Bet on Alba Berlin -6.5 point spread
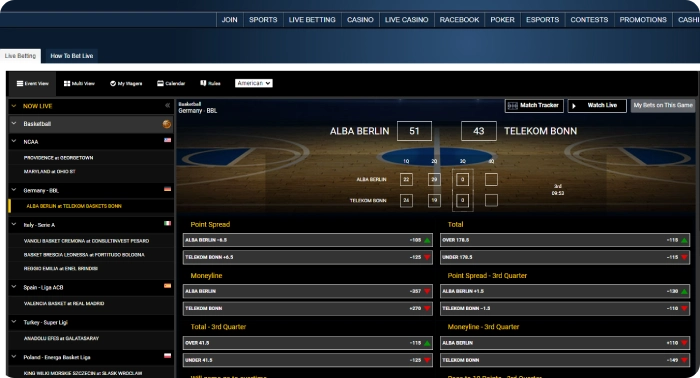 point(308,240)
